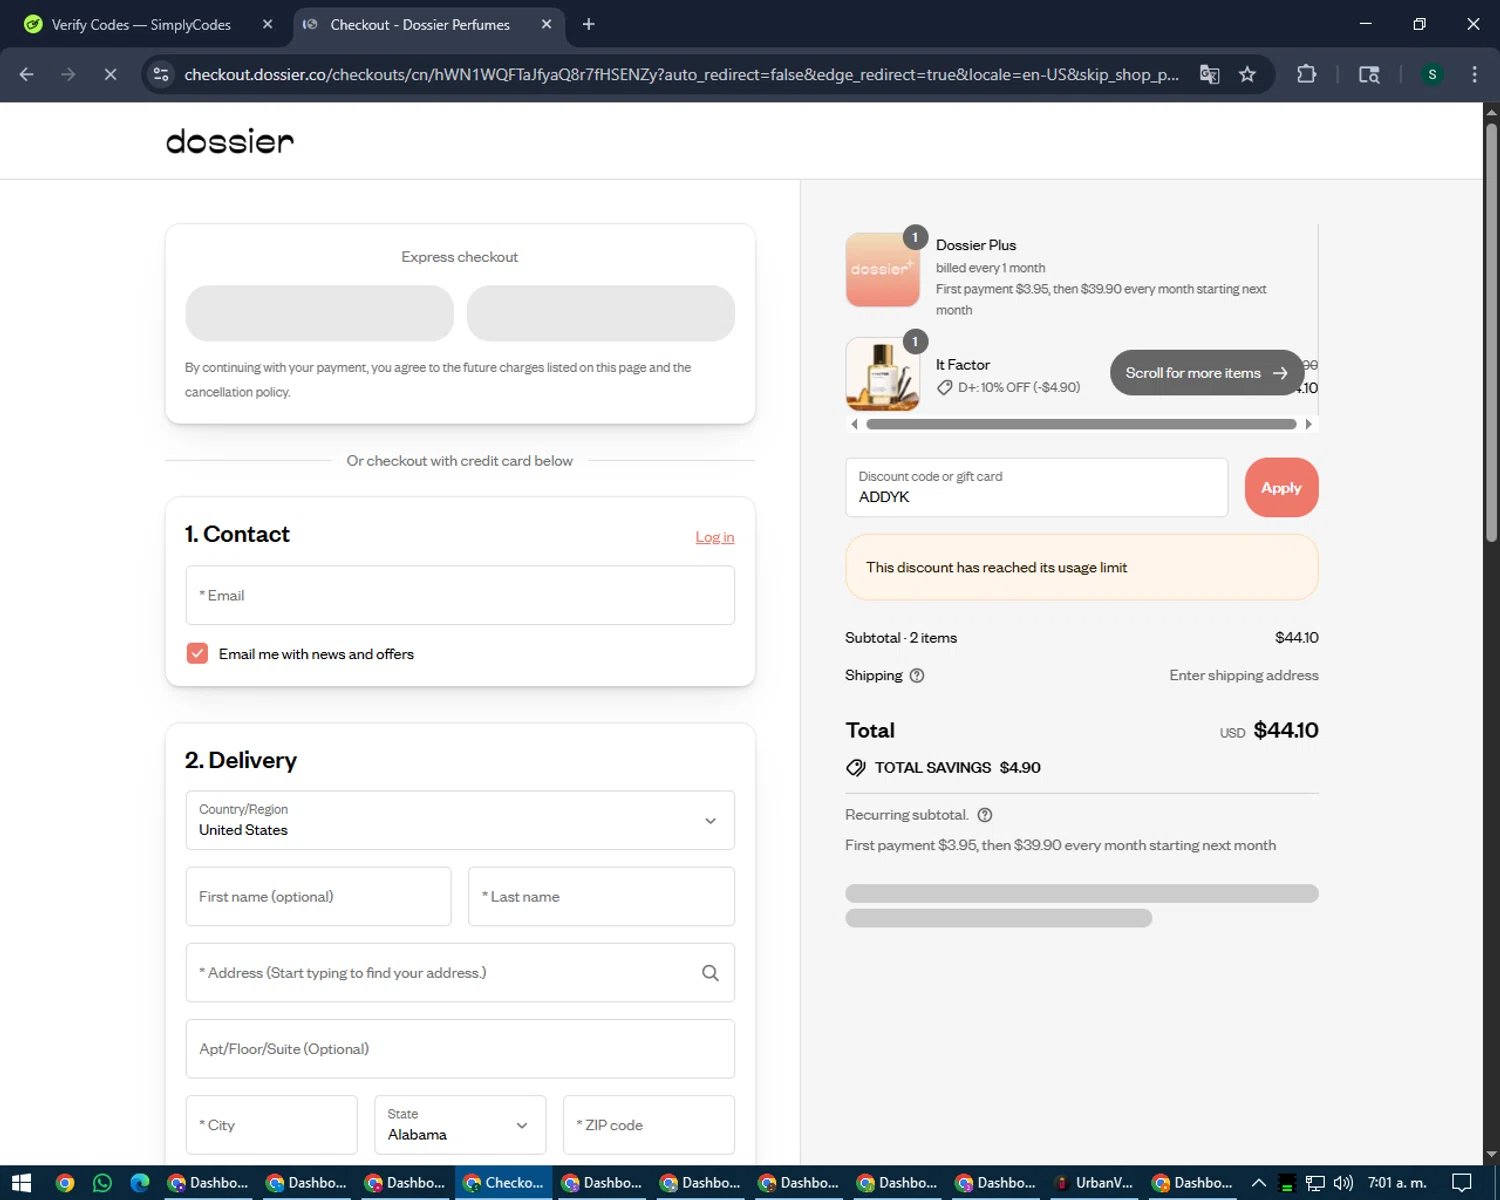This screenshot has height=1200, width=1500.
Task: Click the second express checkout button placeholder
Action: click(x=601, y=313)
